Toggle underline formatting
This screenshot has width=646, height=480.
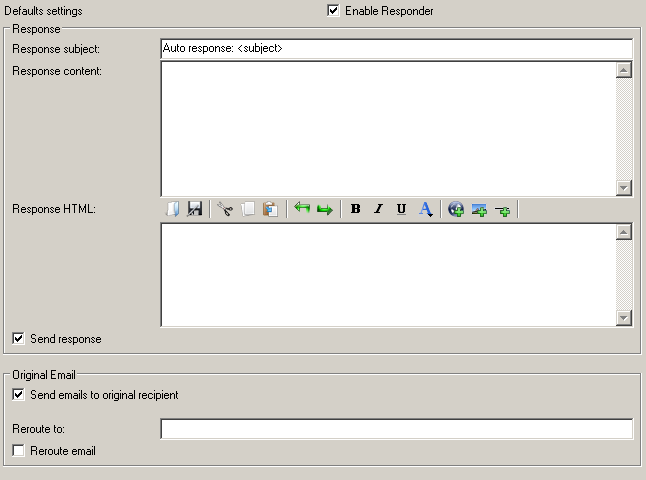click(x=401, y=209)
